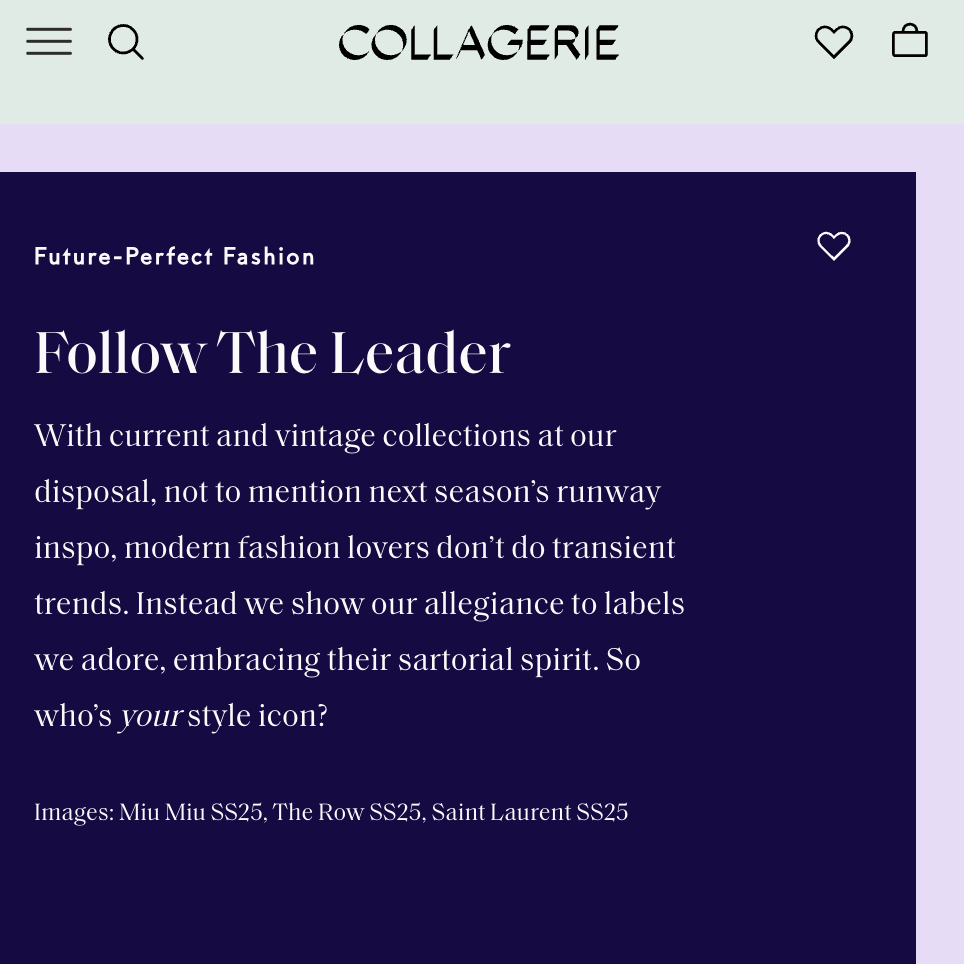Click the lavender band above the card

tap(480, 148)
